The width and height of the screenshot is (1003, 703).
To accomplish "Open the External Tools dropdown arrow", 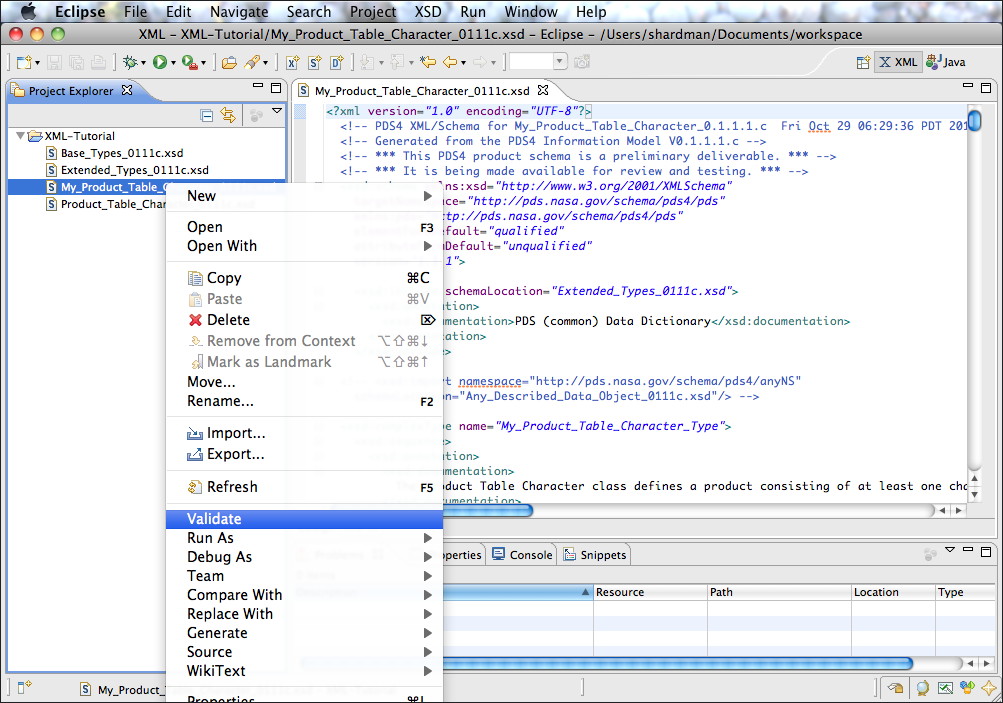I will pyautogui.click(x=203, y=63).
